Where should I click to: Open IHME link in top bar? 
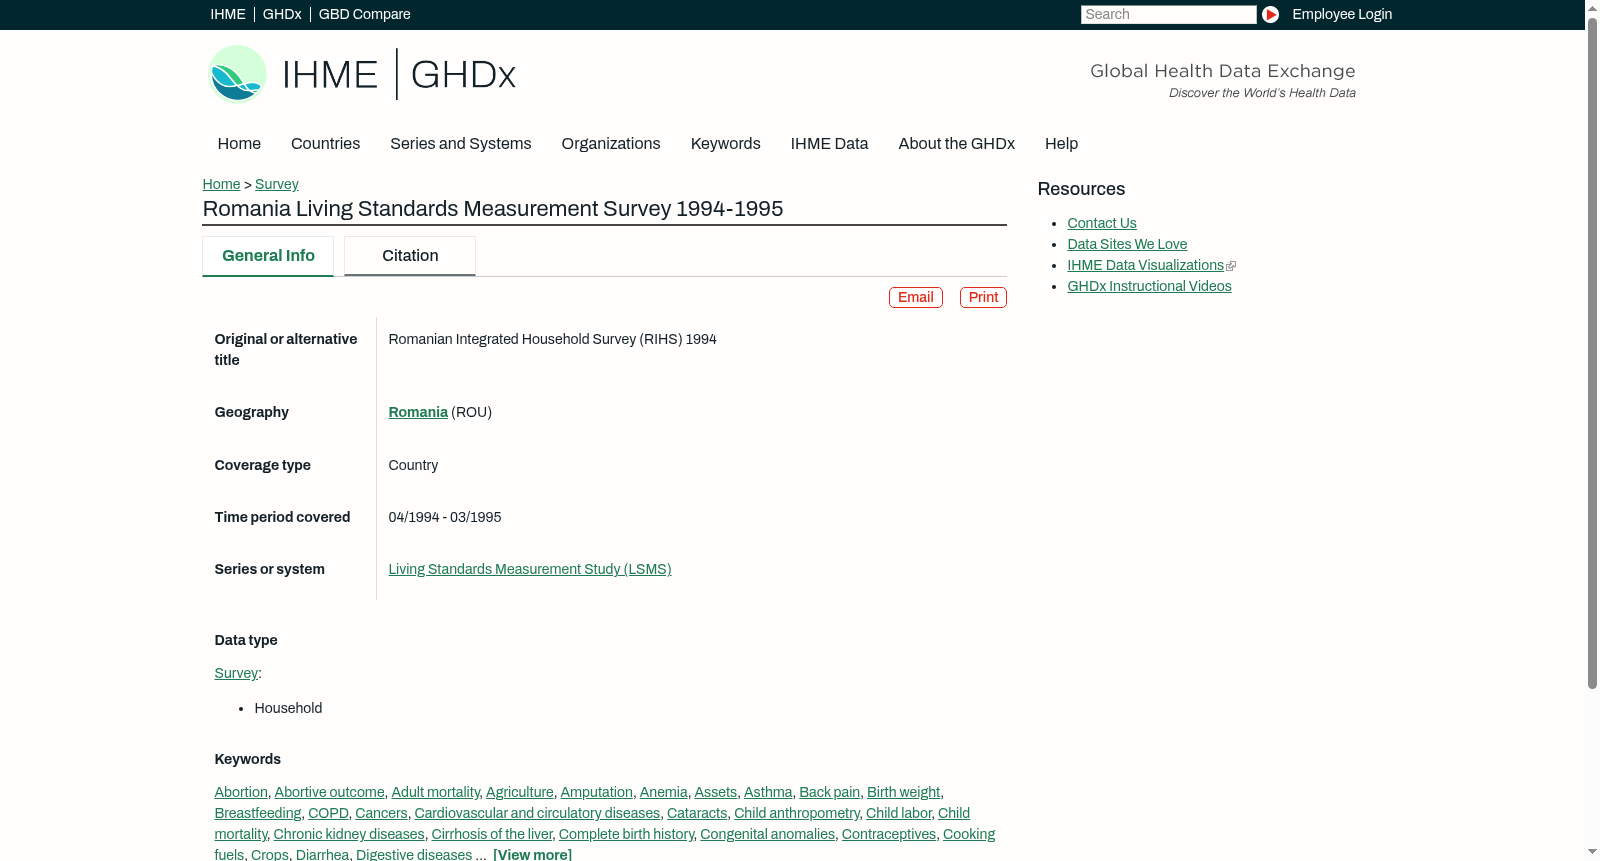click(x=228, y=14)
